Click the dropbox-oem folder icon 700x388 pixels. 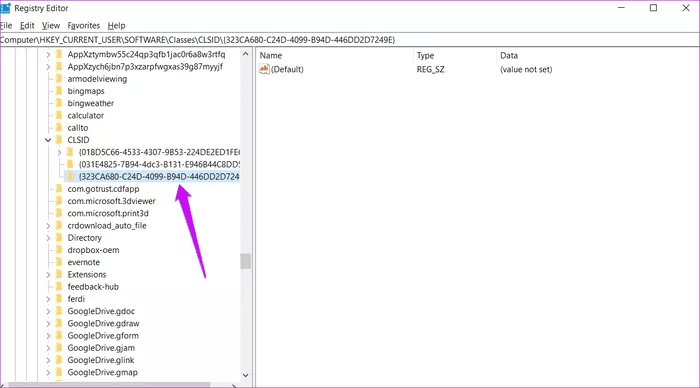pyautogui.click(x=59, y=250)
